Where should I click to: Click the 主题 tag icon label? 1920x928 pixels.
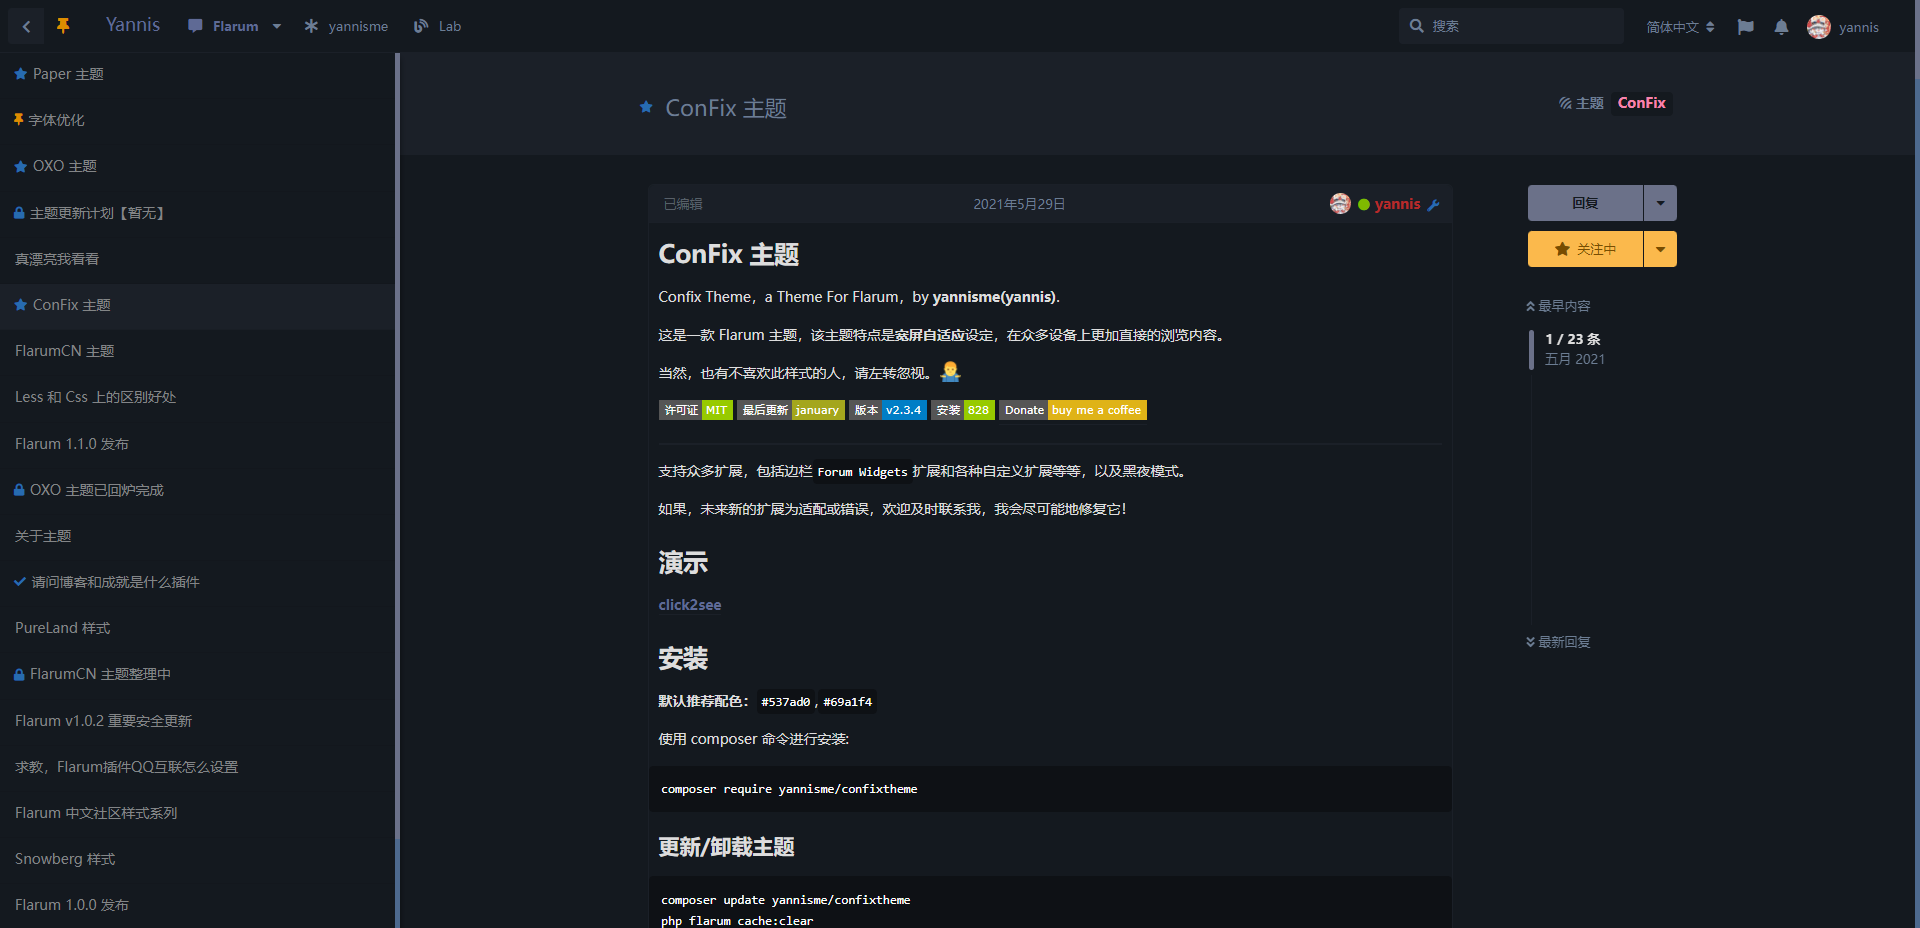(1581, 103)
